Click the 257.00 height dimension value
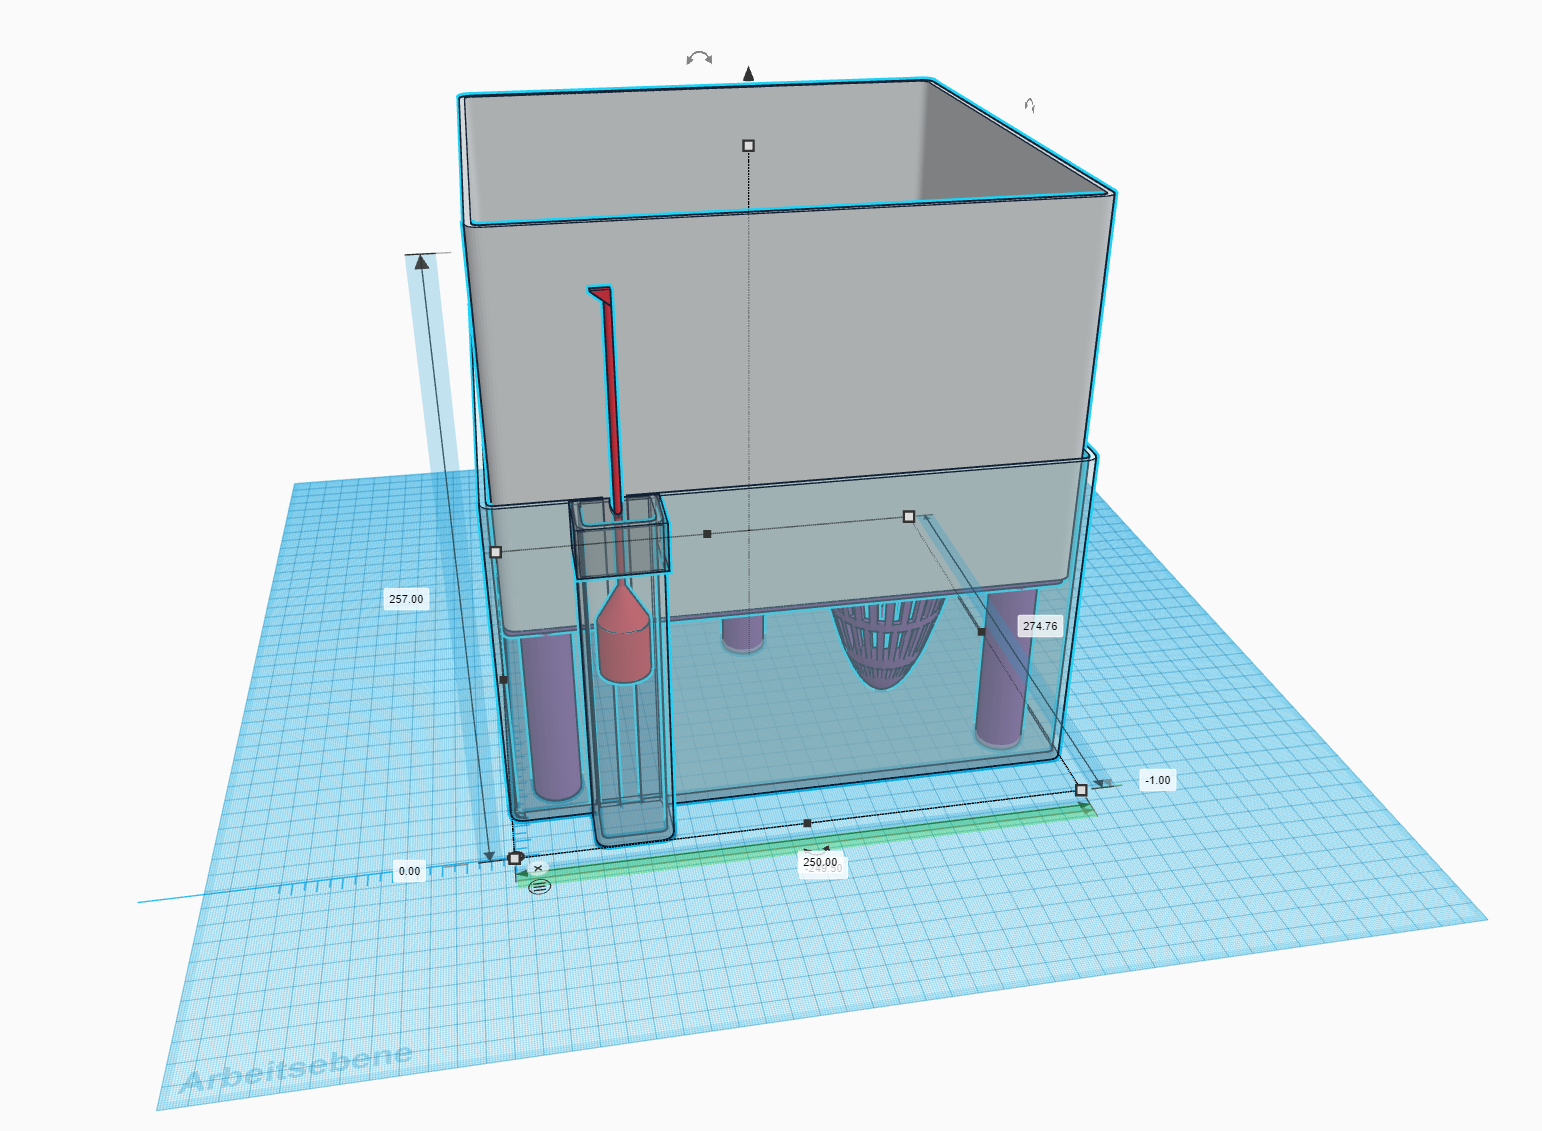This screenshot has height=1131, width=1542. tap(406, 599)
